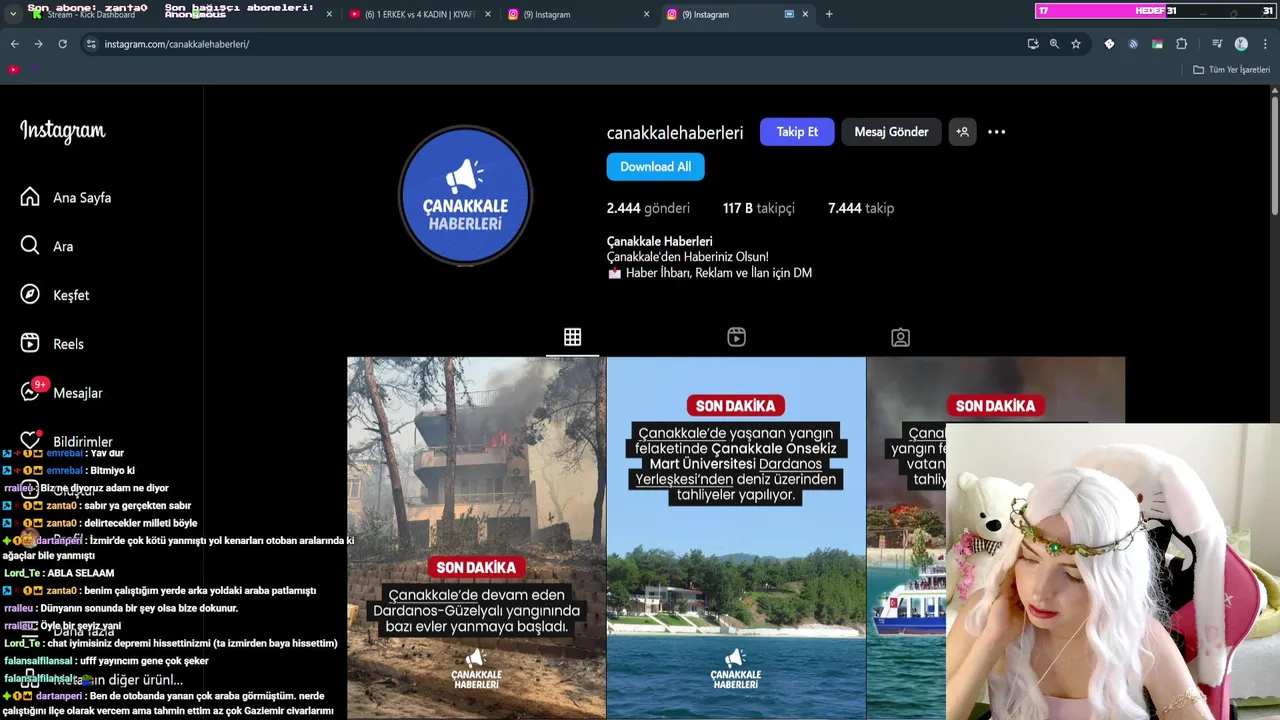This screenshot has width=1280, height=720.
Task: Open the Ara search panel
Action: click(47, 246)
